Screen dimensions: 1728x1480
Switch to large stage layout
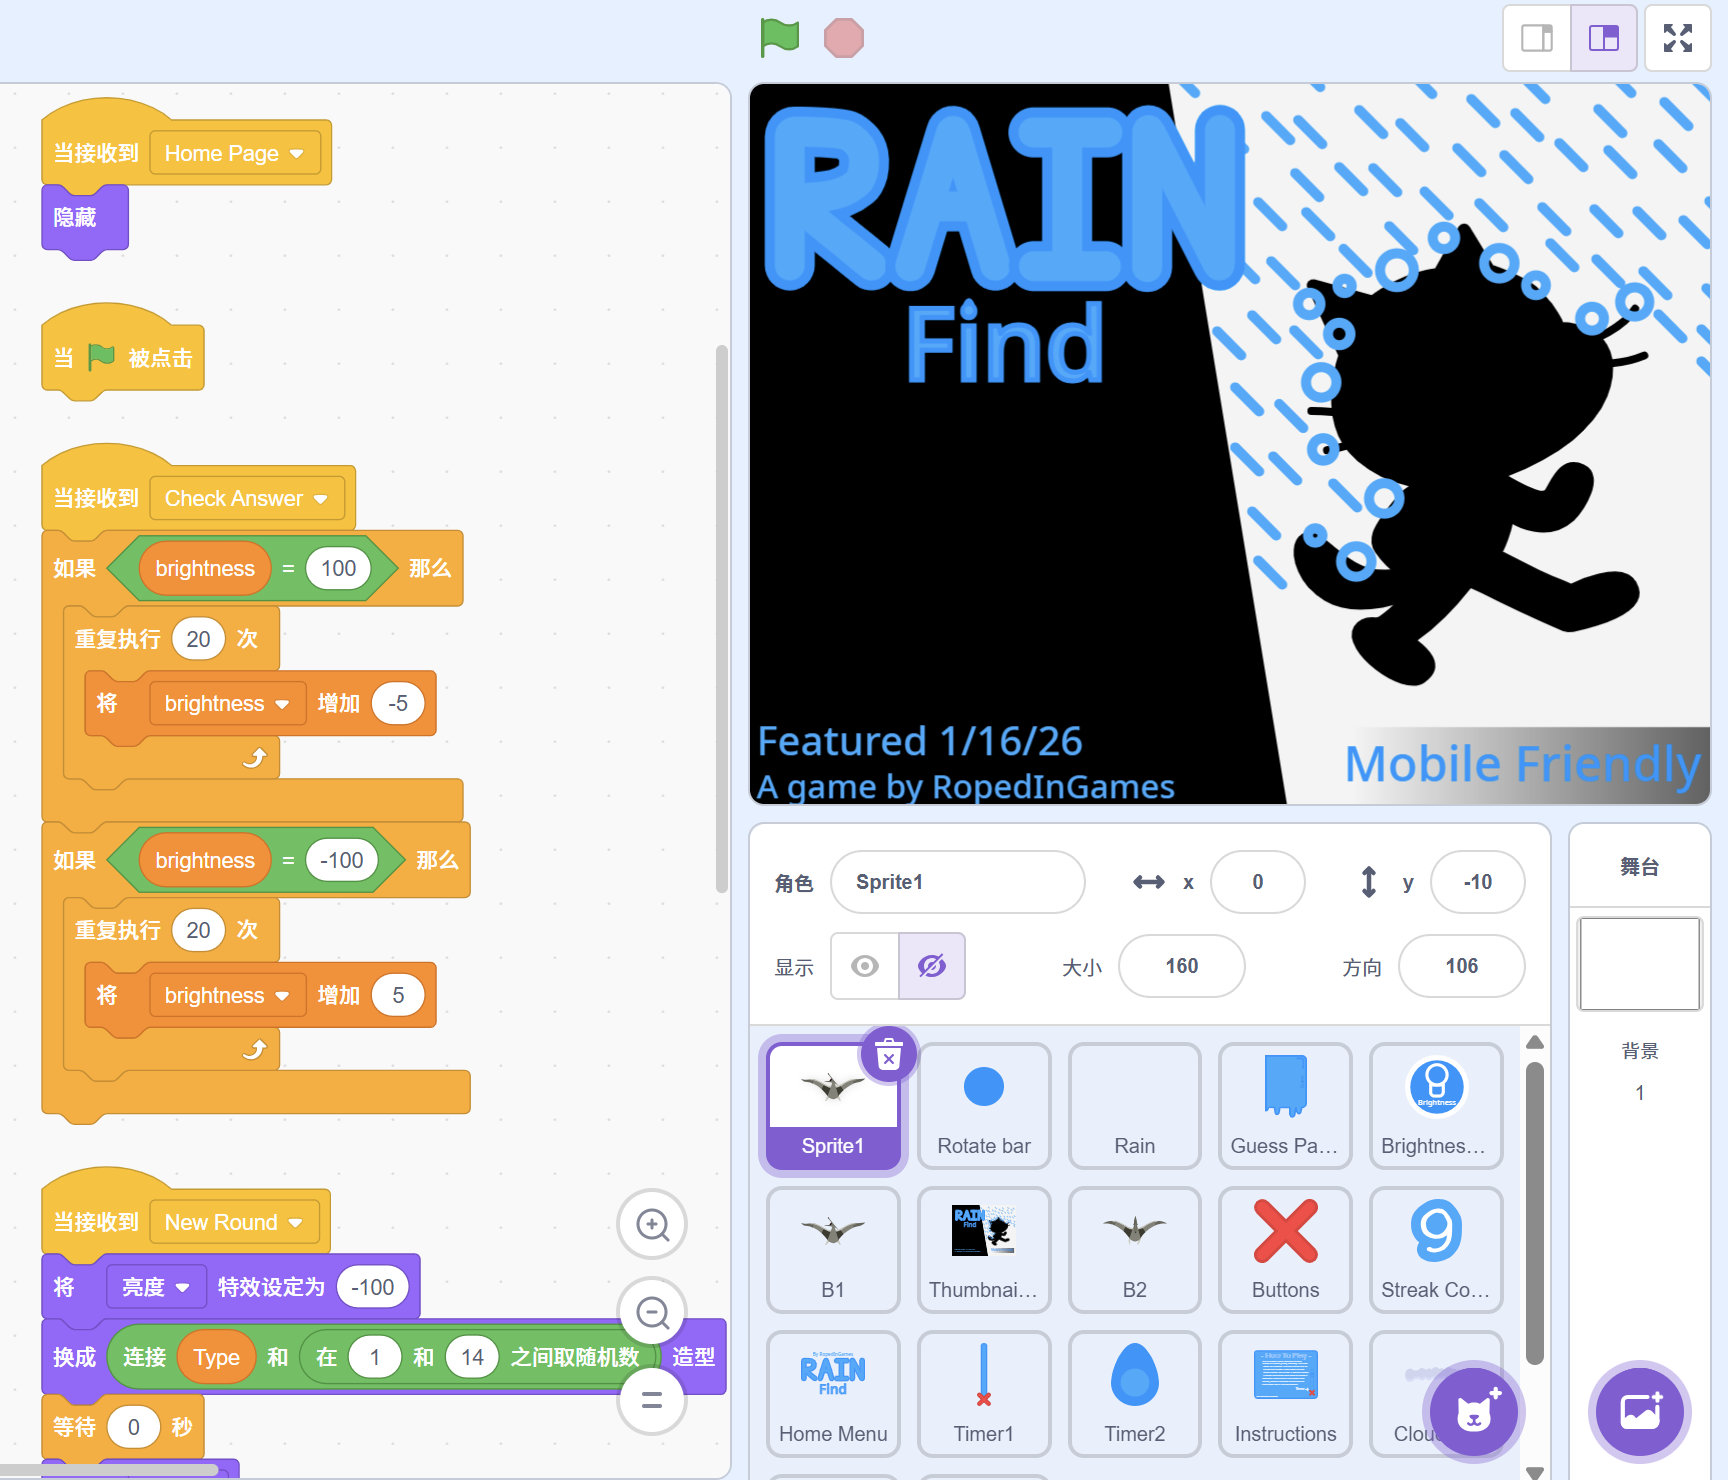[x=1603, y=38]
